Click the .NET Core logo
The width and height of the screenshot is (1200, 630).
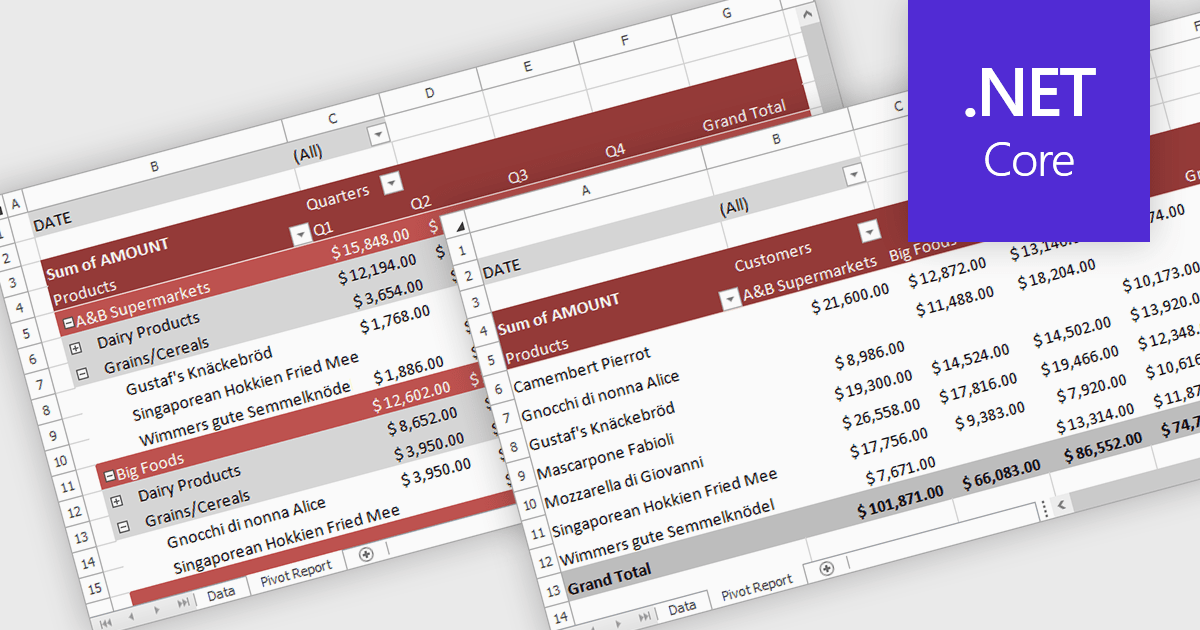coord(1028,118)
